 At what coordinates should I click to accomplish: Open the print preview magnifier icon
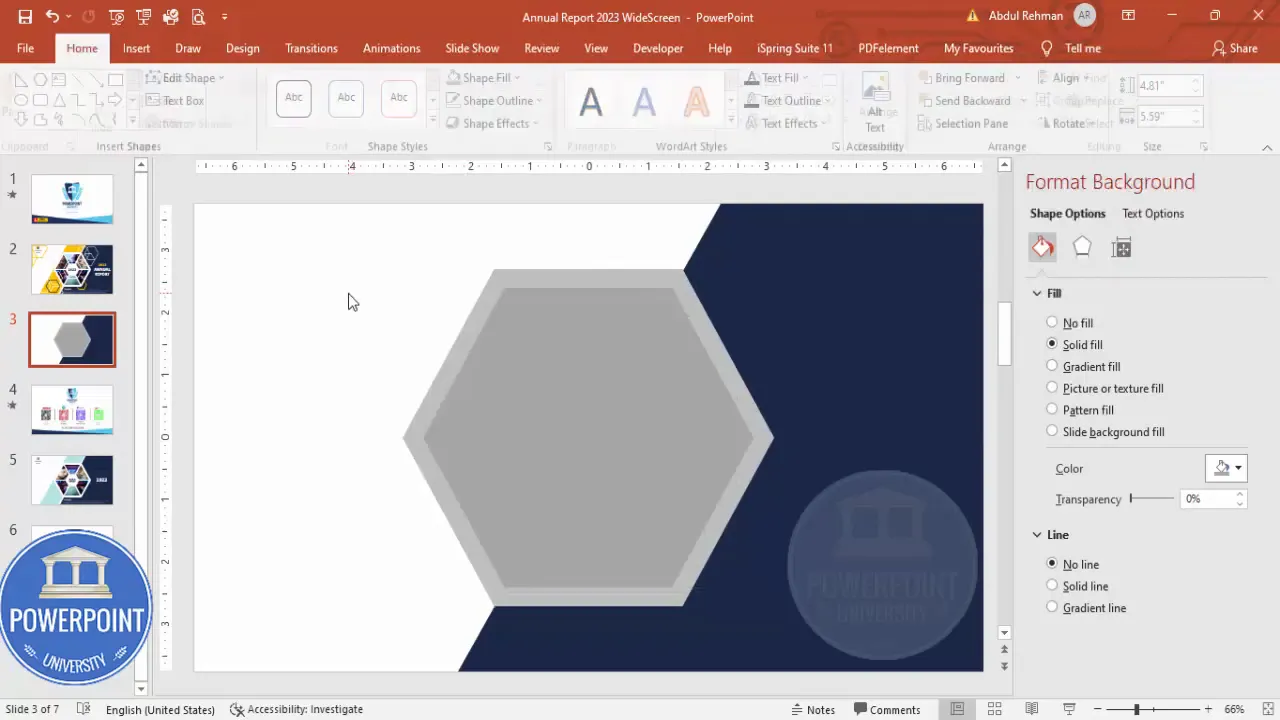(197, 17)
